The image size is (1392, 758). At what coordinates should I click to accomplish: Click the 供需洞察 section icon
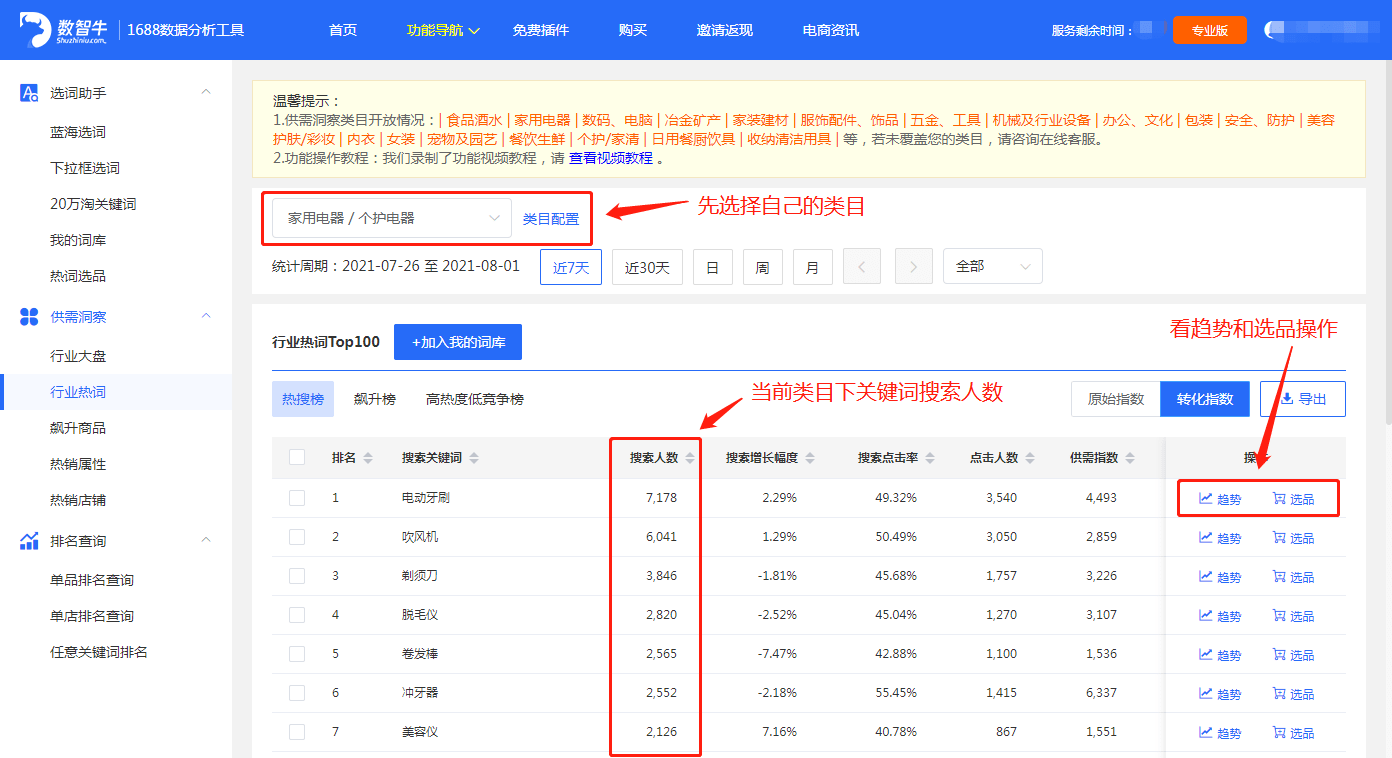pyautogui.click(x=30, y=317)
